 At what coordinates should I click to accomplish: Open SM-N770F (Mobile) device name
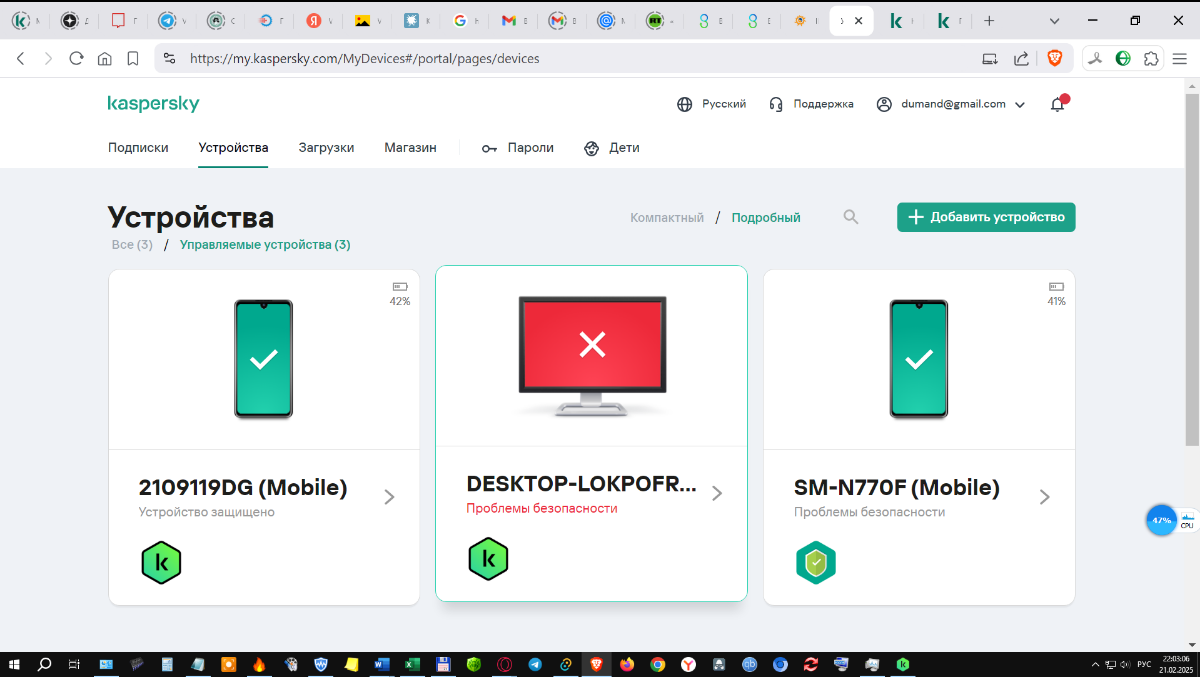[x=897, y=488]
